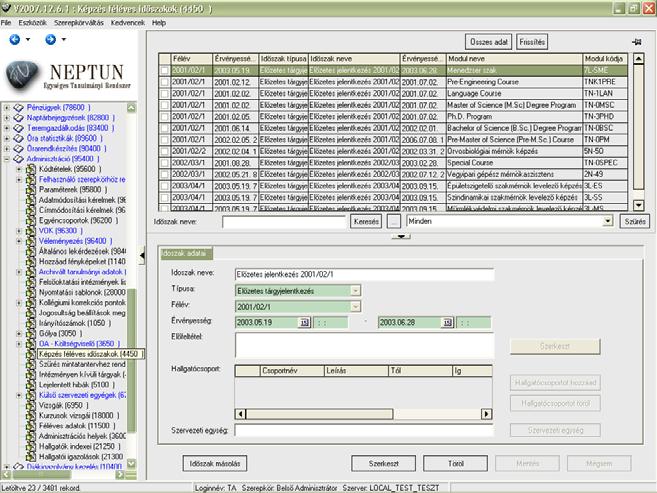The image size is (657, 493).
Task: Click the Óra statisztikák node icon
Action: [18, 138]
